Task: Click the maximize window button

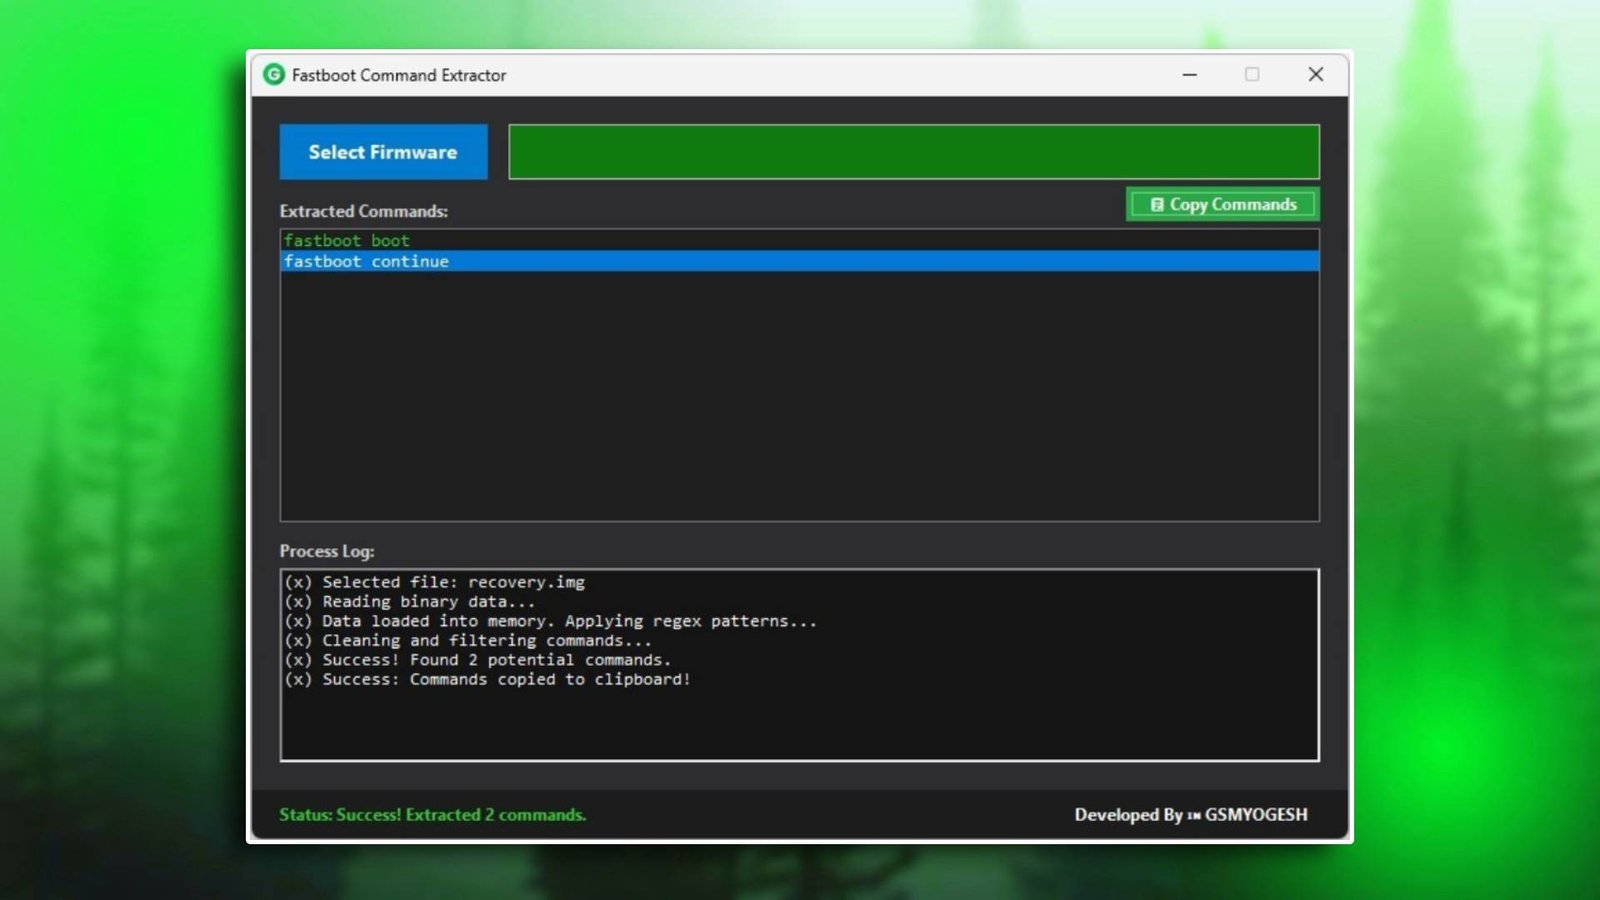Action: coord(1252,75)
